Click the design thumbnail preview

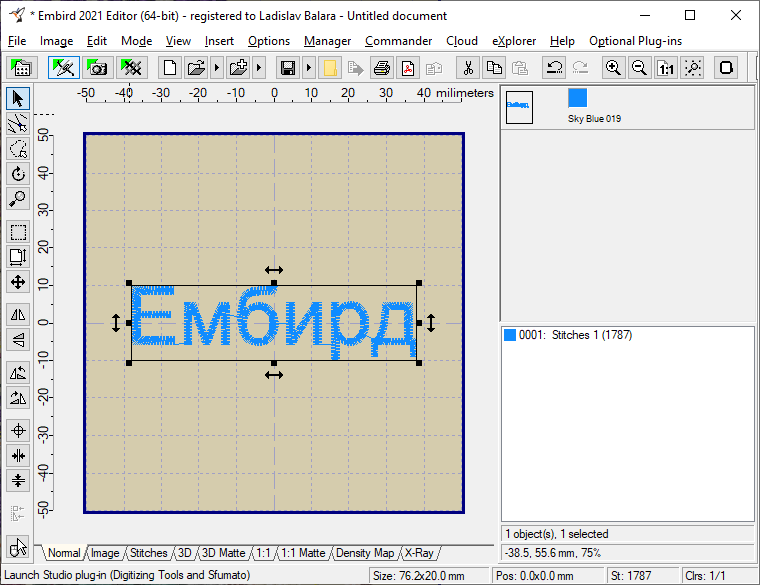click(x=519, y=106)
